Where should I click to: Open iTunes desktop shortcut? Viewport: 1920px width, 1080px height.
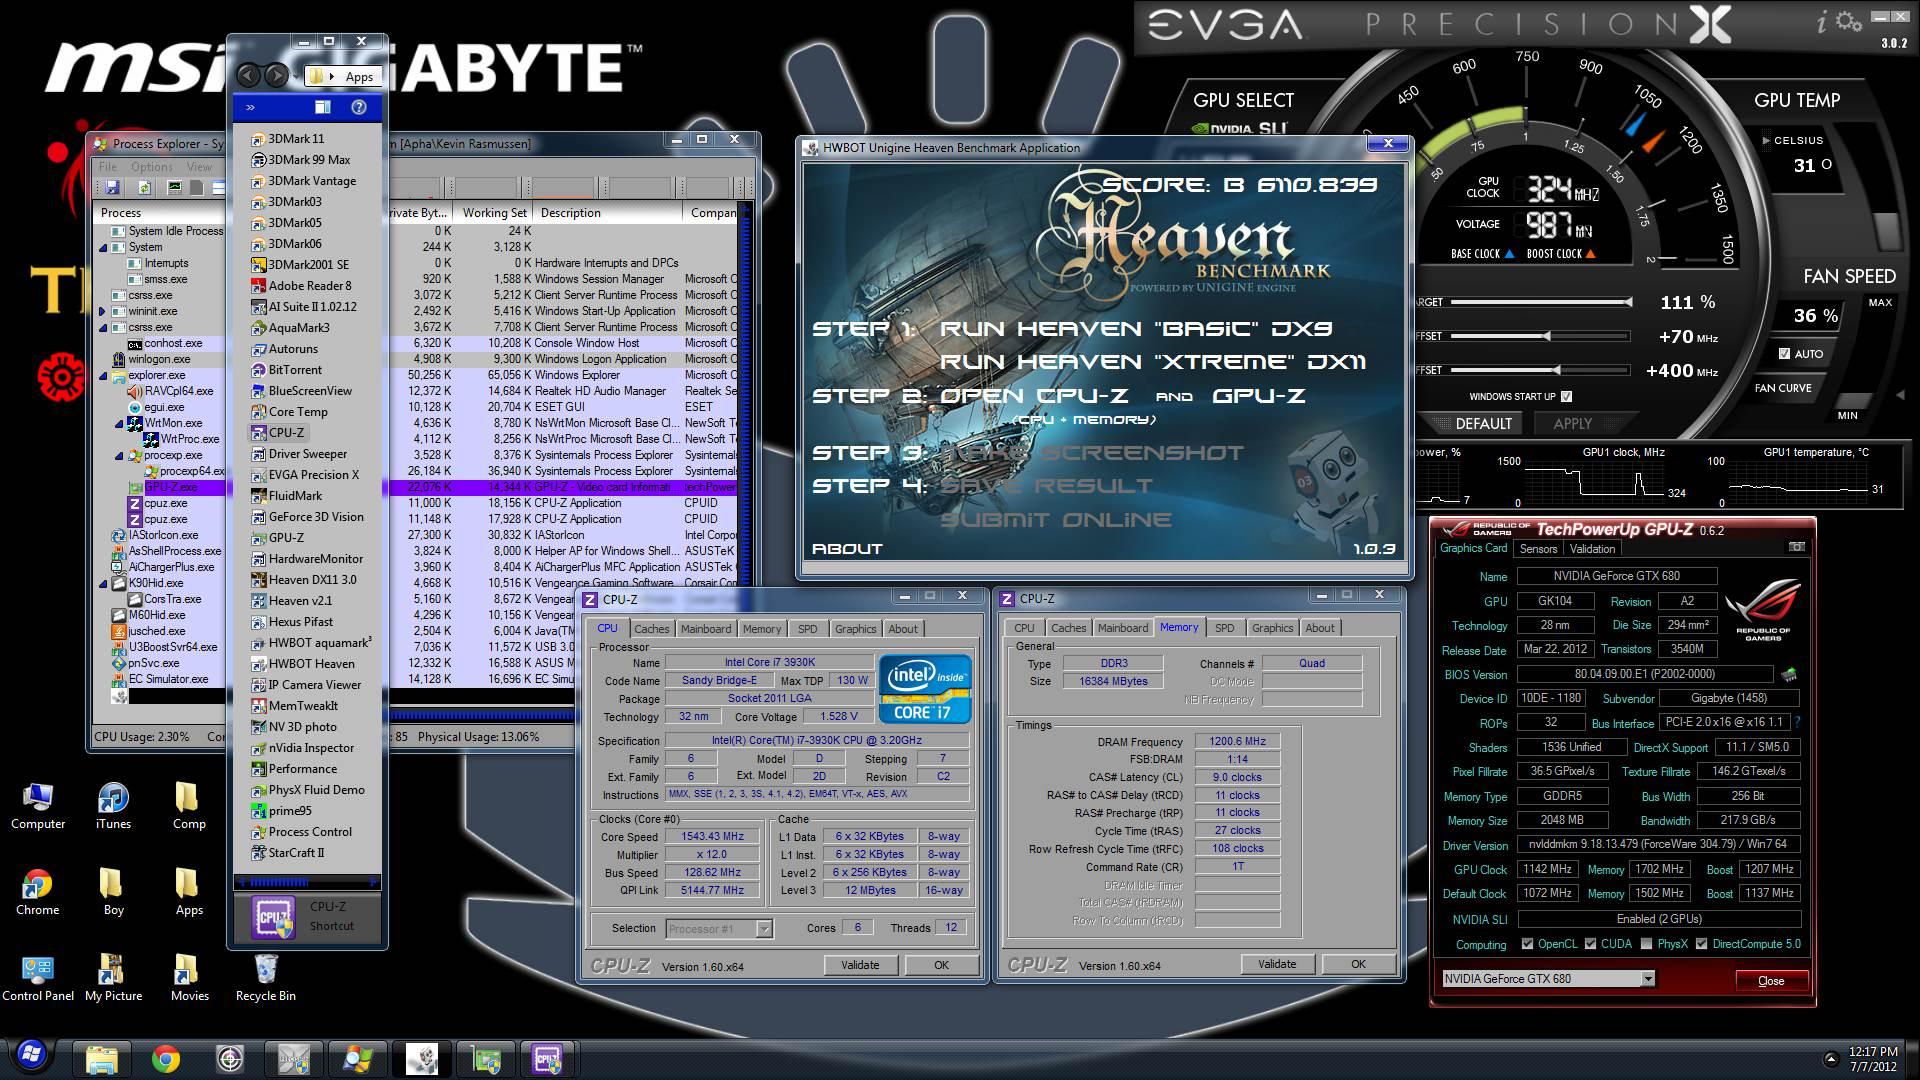(113, 806)
